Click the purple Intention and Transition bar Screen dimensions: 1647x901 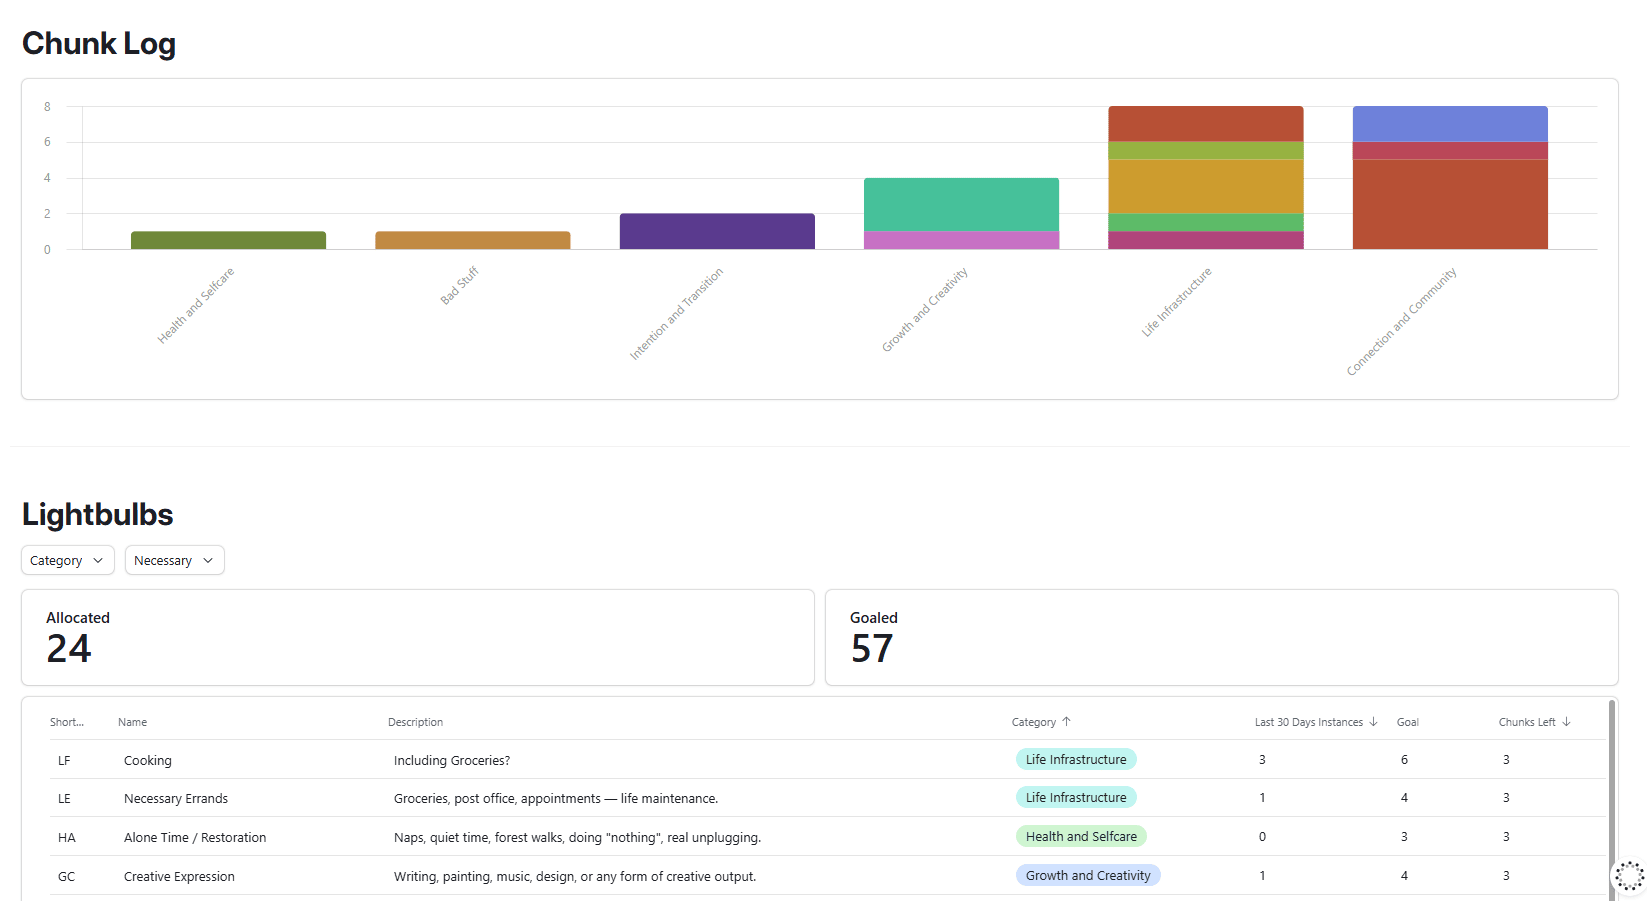[717, 231]
